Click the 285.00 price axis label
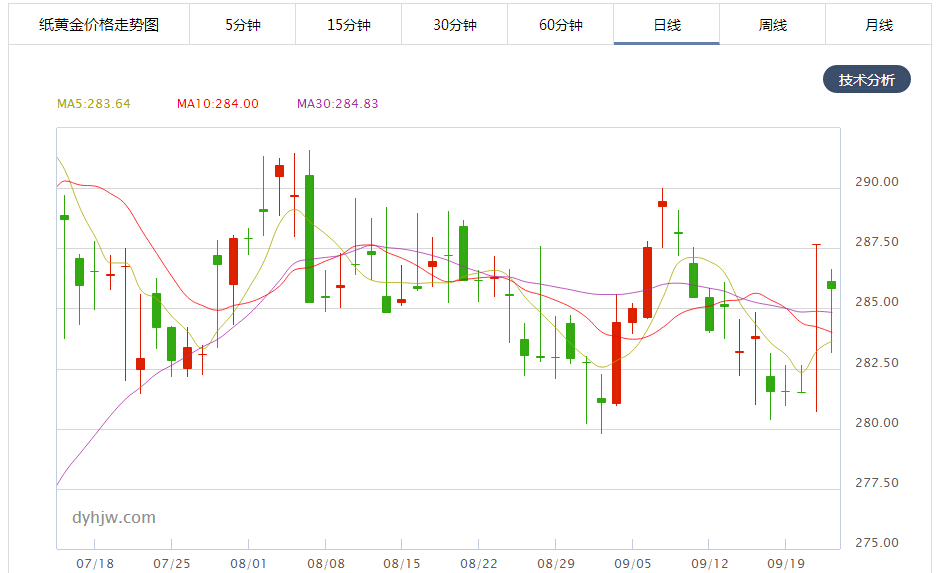The height and width of the screenshot is (573, 936). pyautogui.click(x=876, y=302)
